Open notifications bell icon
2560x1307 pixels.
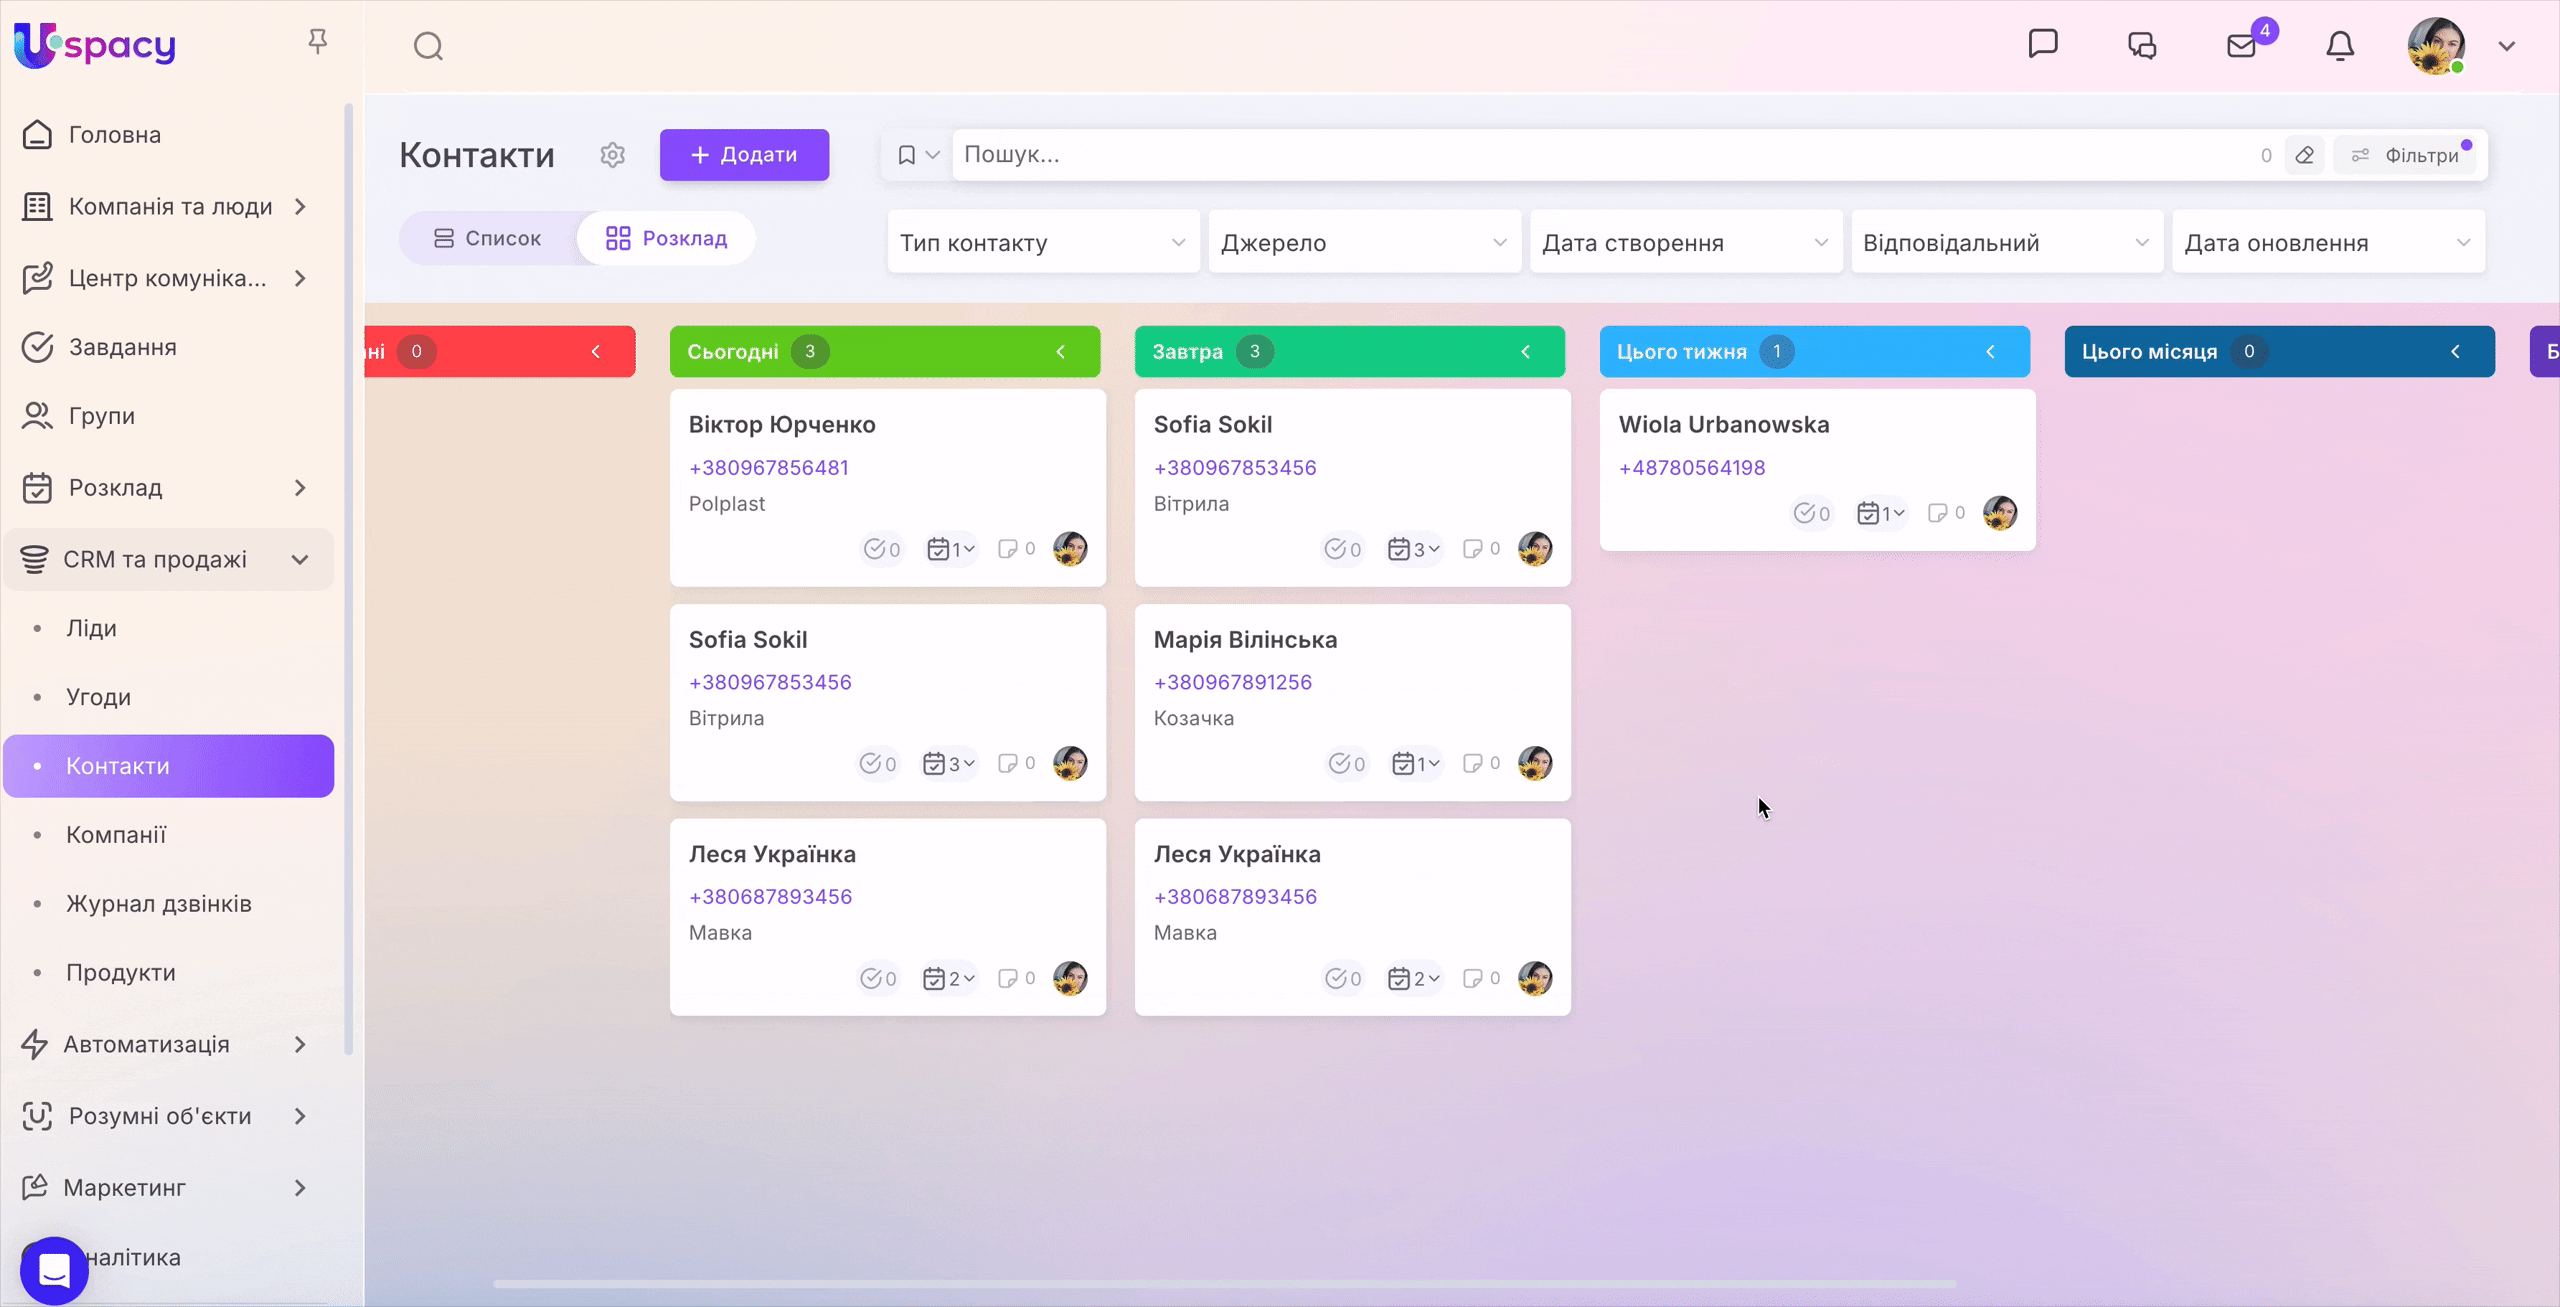point(2340,45)
